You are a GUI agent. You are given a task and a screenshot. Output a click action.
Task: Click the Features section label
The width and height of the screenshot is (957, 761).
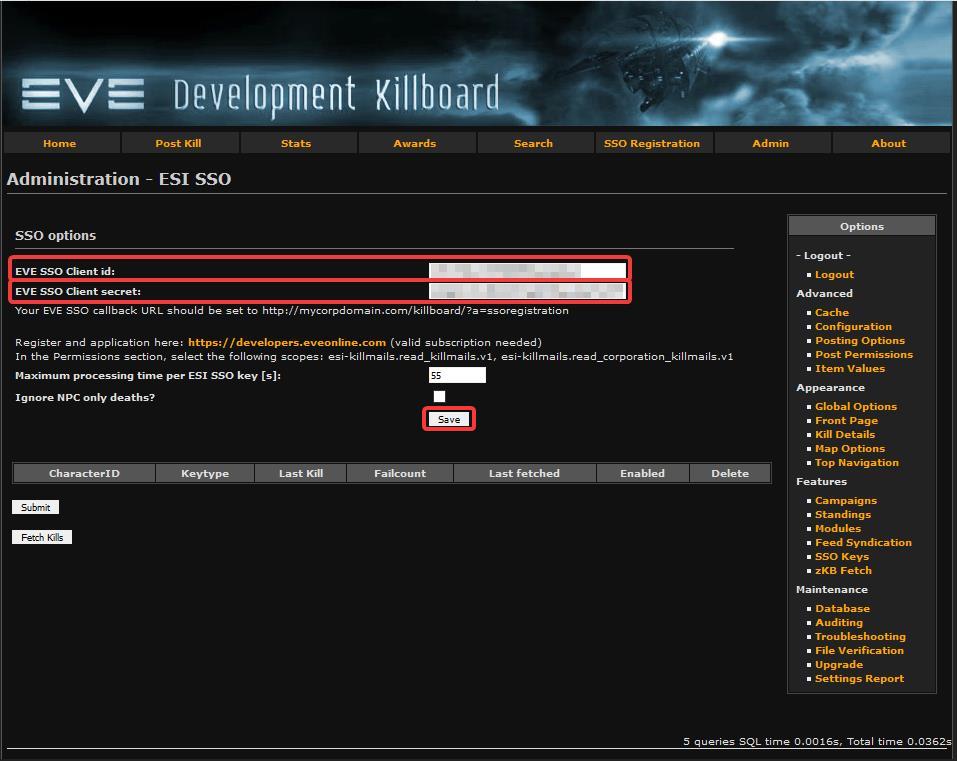tap(822, 481)
